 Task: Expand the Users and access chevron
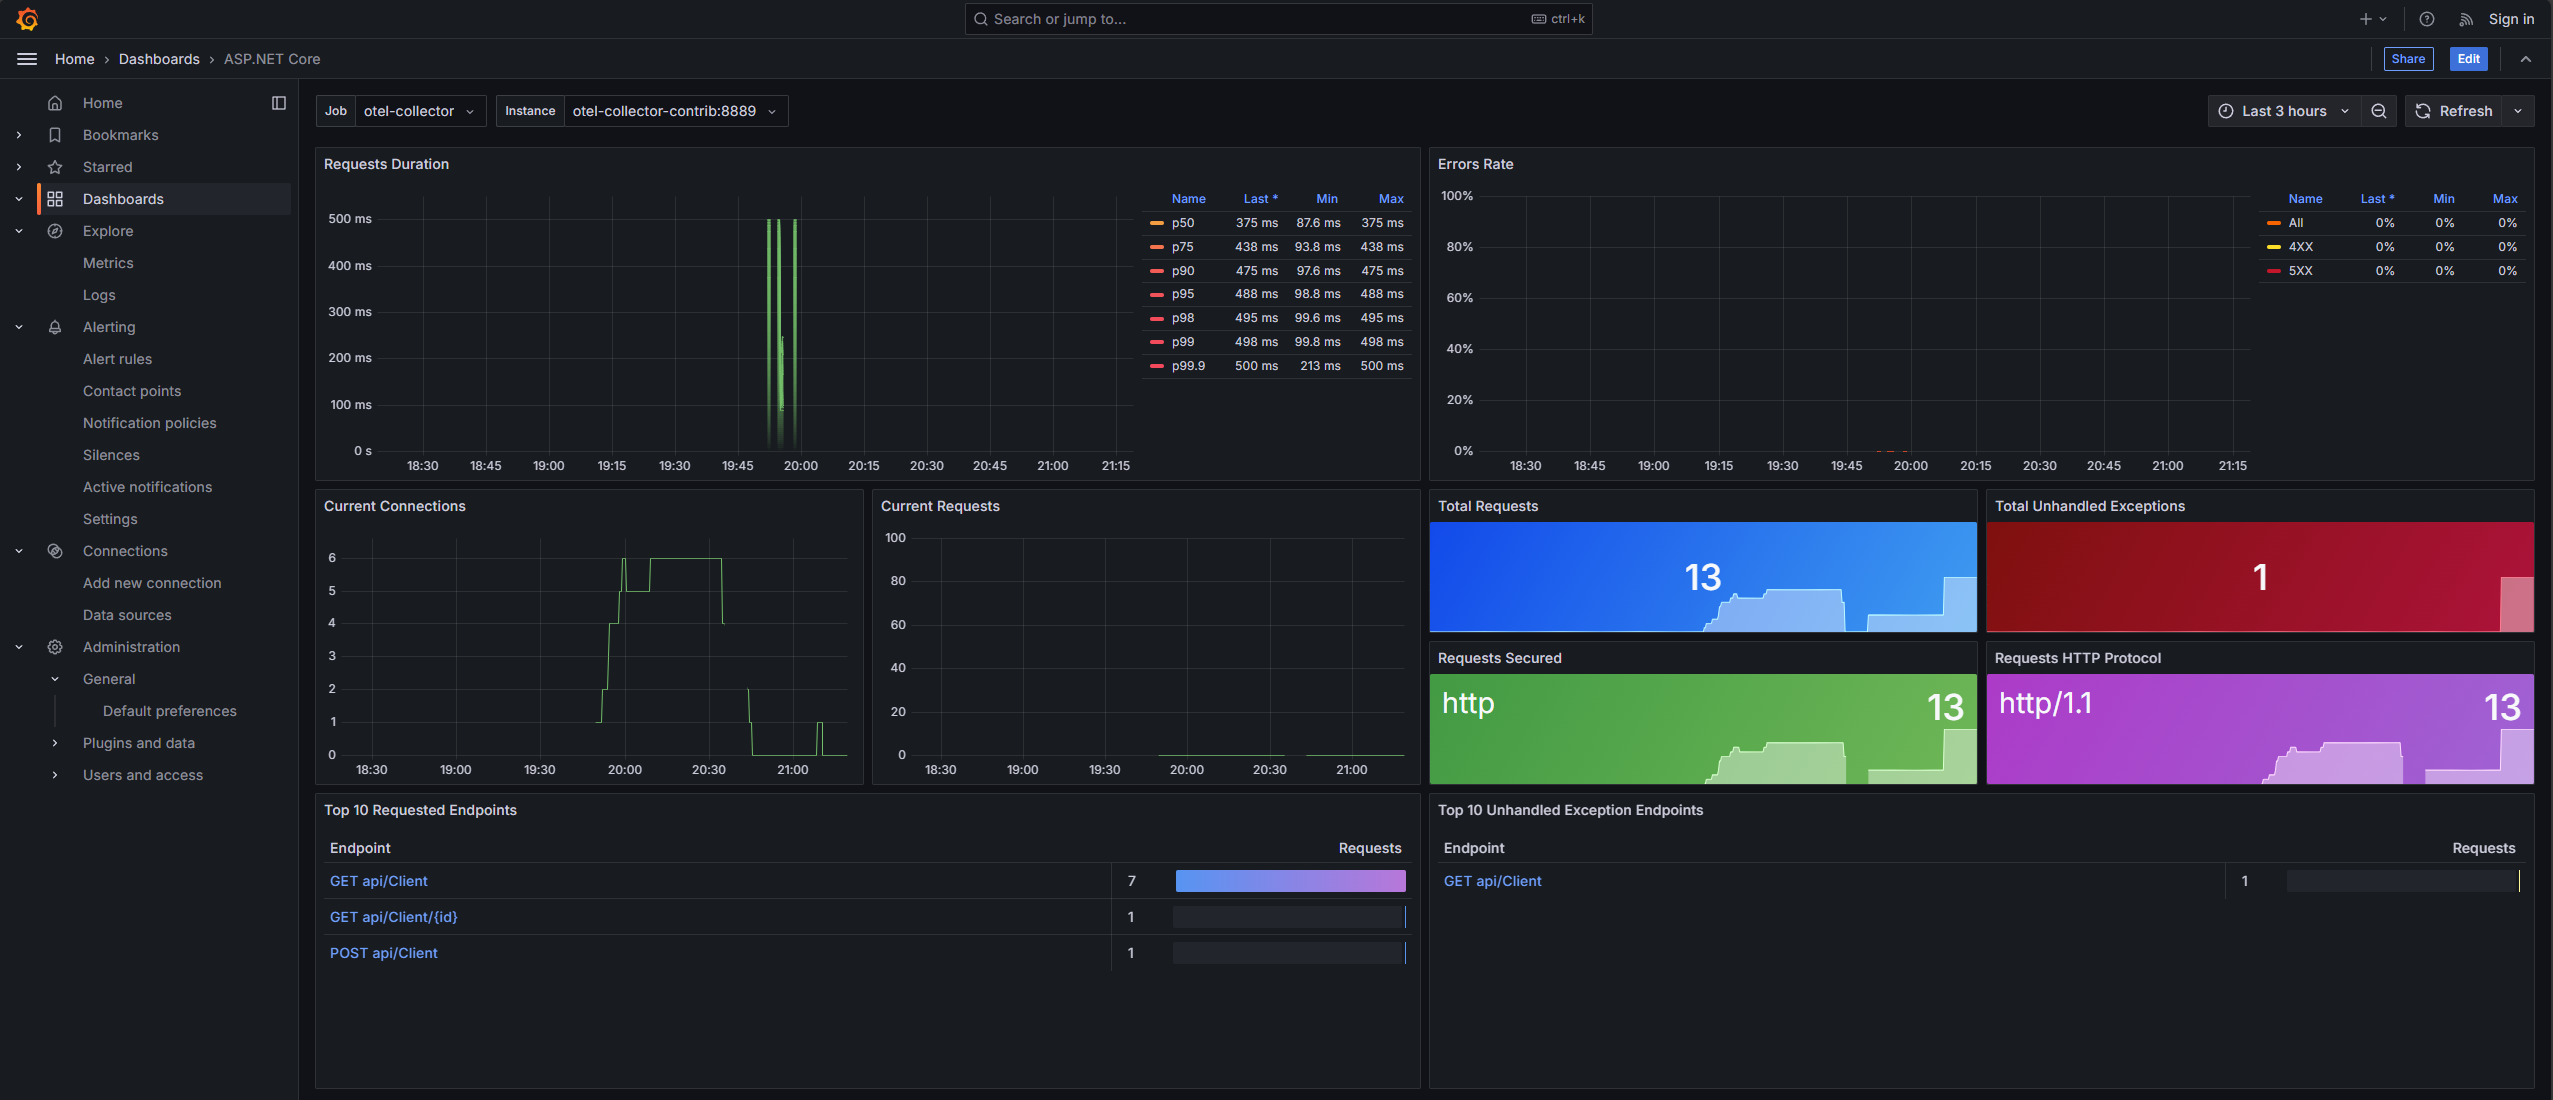coord(55,775)
